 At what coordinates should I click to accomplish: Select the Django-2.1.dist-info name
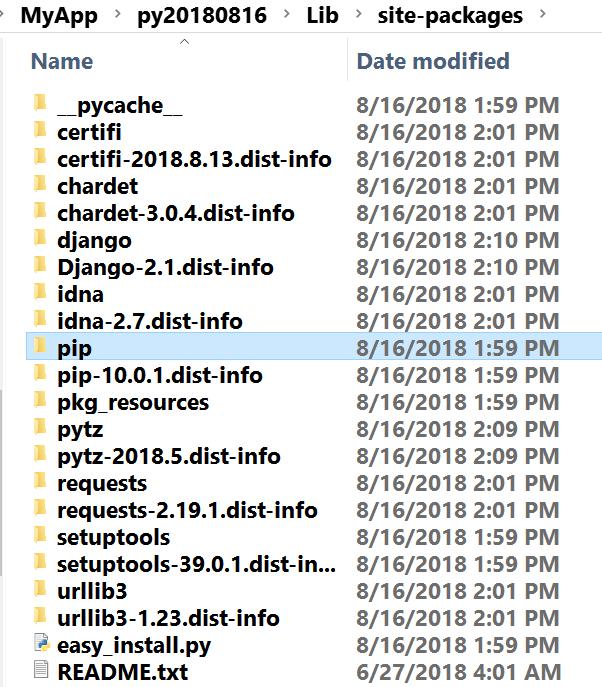coord(166,268)
